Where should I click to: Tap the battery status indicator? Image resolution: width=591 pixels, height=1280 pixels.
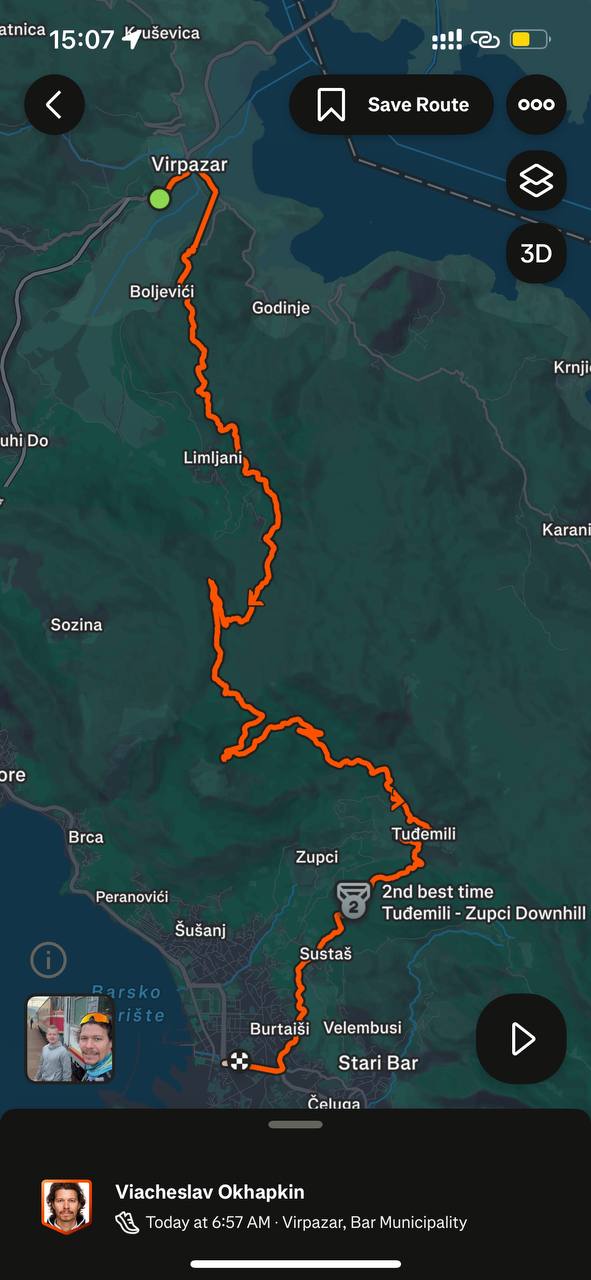tap(529, 40)
